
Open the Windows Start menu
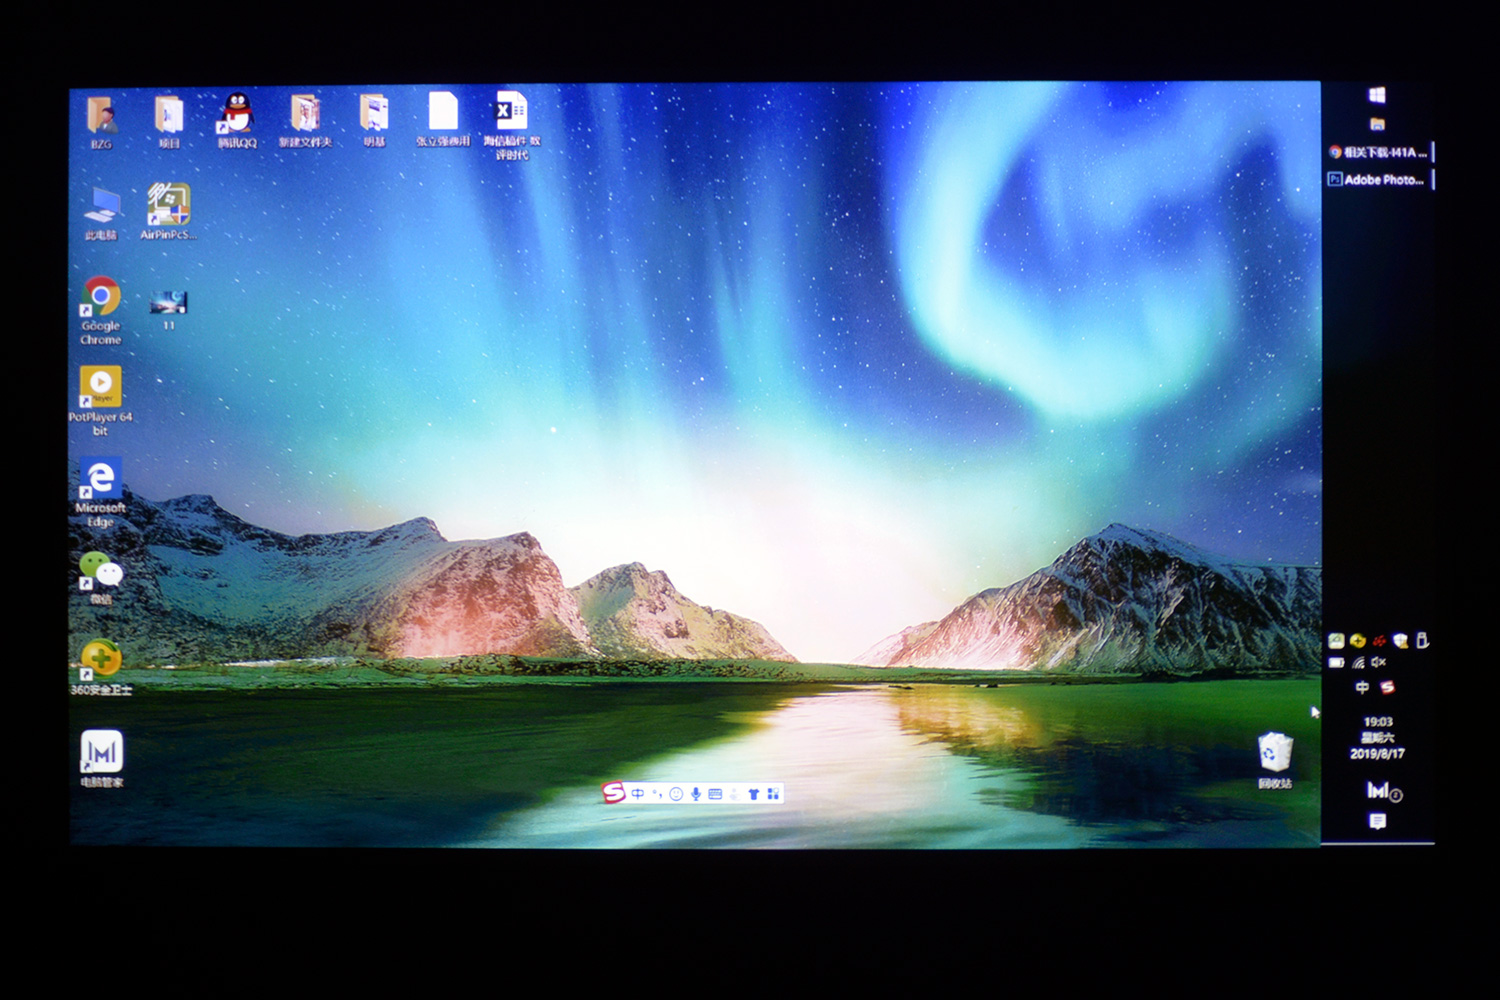click(x=1377, y=95)
